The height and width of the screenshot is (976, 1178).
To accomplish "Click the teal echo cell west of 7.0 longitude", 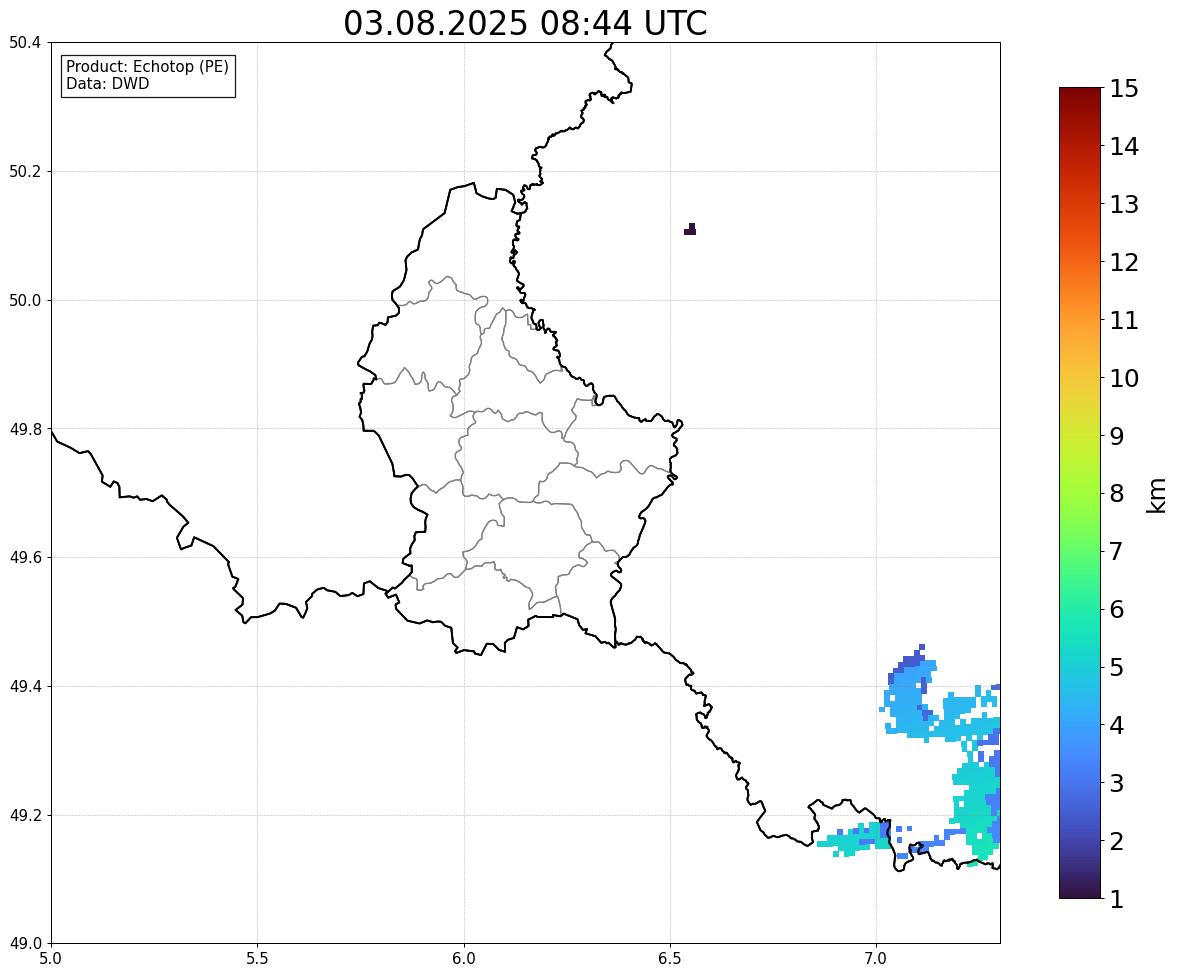I will pyautogui.click(x=855, y=839).
